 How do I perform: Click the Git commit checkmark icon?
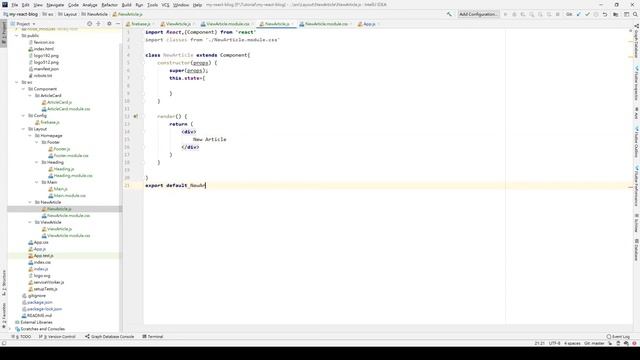[587, 14]
